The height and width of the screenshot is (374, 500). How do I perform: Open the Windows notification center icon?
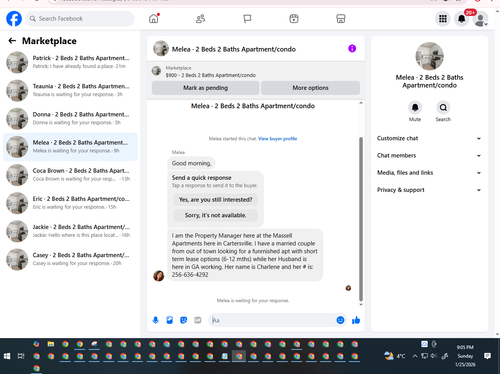(487, 356)
